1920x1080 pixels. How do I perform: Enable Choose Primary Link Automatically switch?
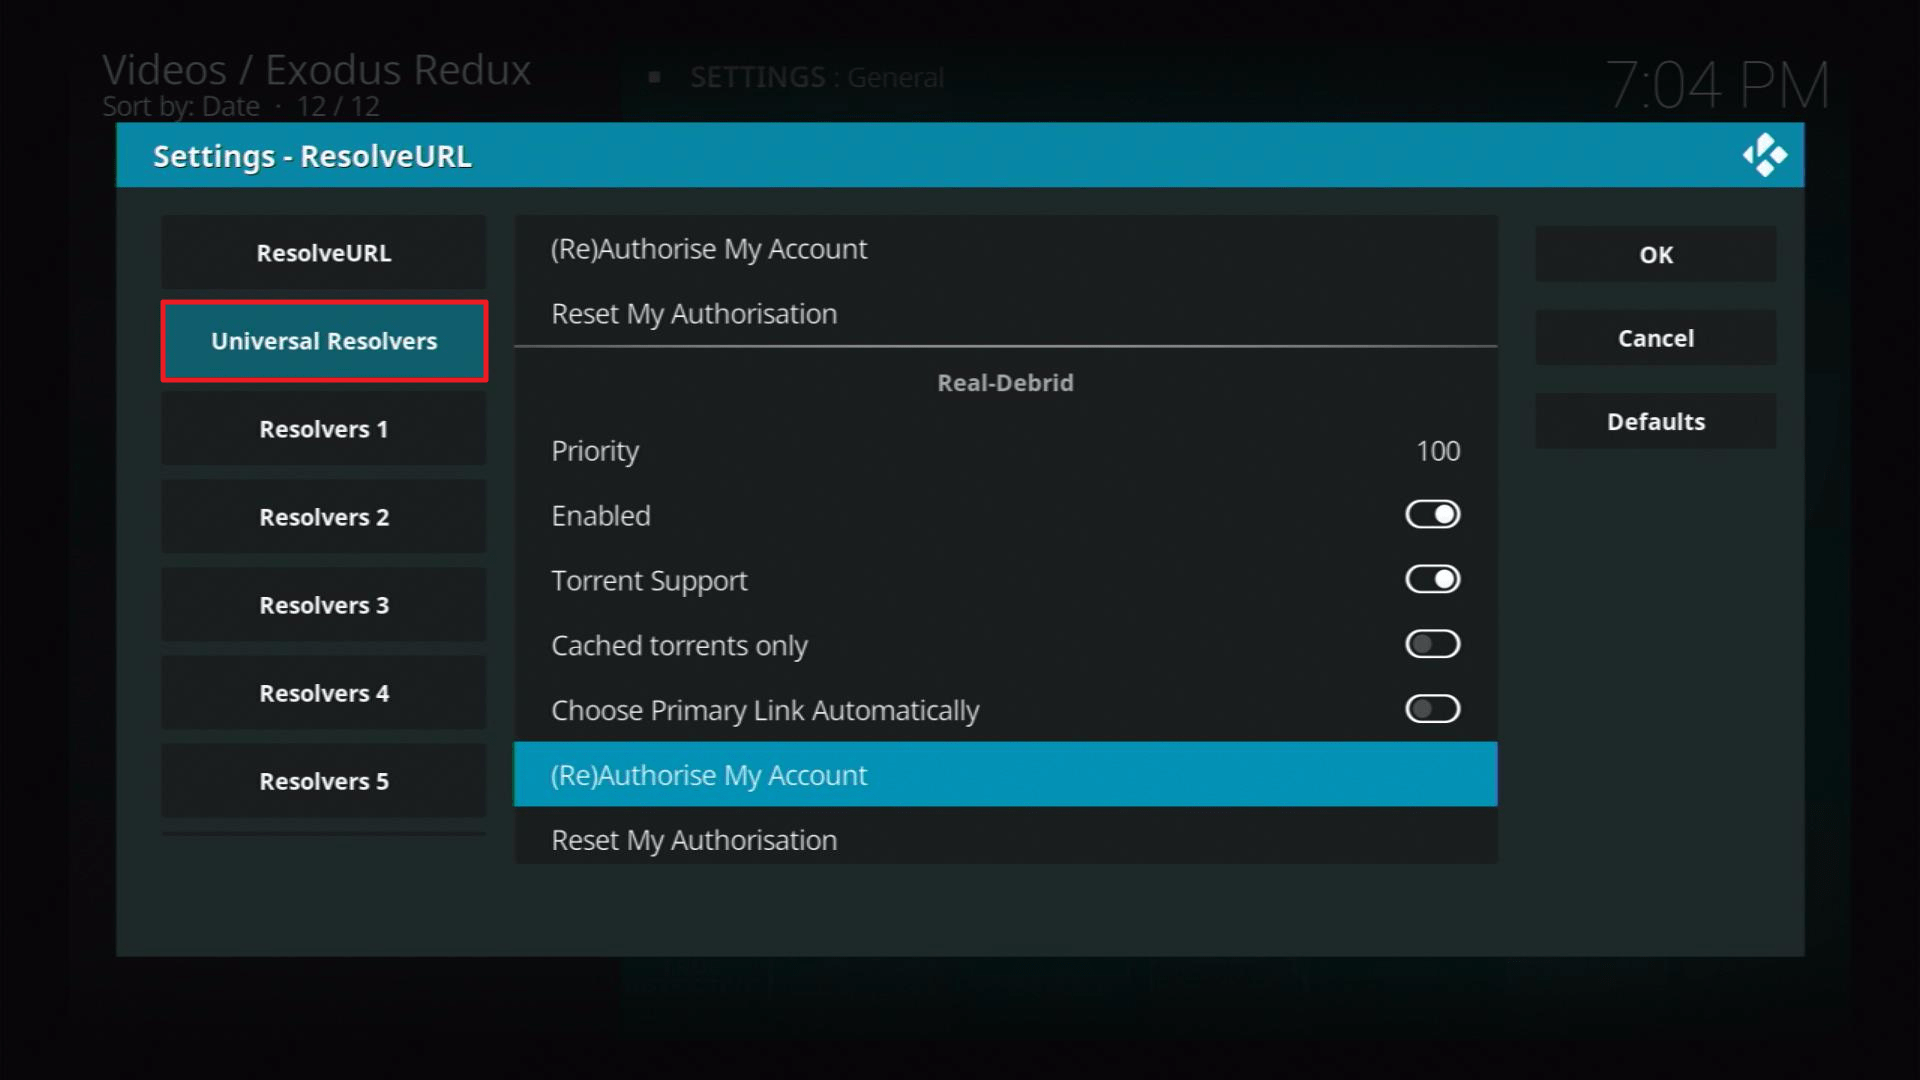pos(1432,709)
